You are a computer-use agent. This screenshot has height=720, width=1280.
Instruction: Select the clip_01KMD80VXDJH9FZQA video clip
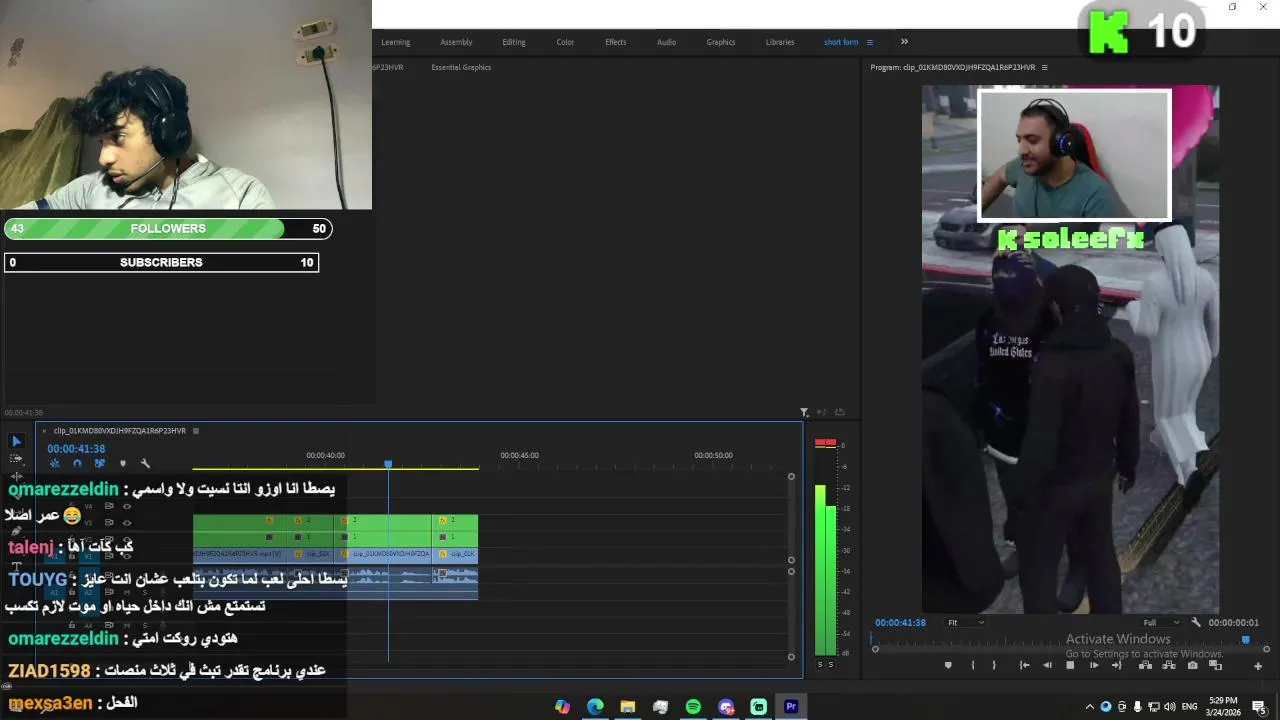pyautogui.click(x=390, y=553)
